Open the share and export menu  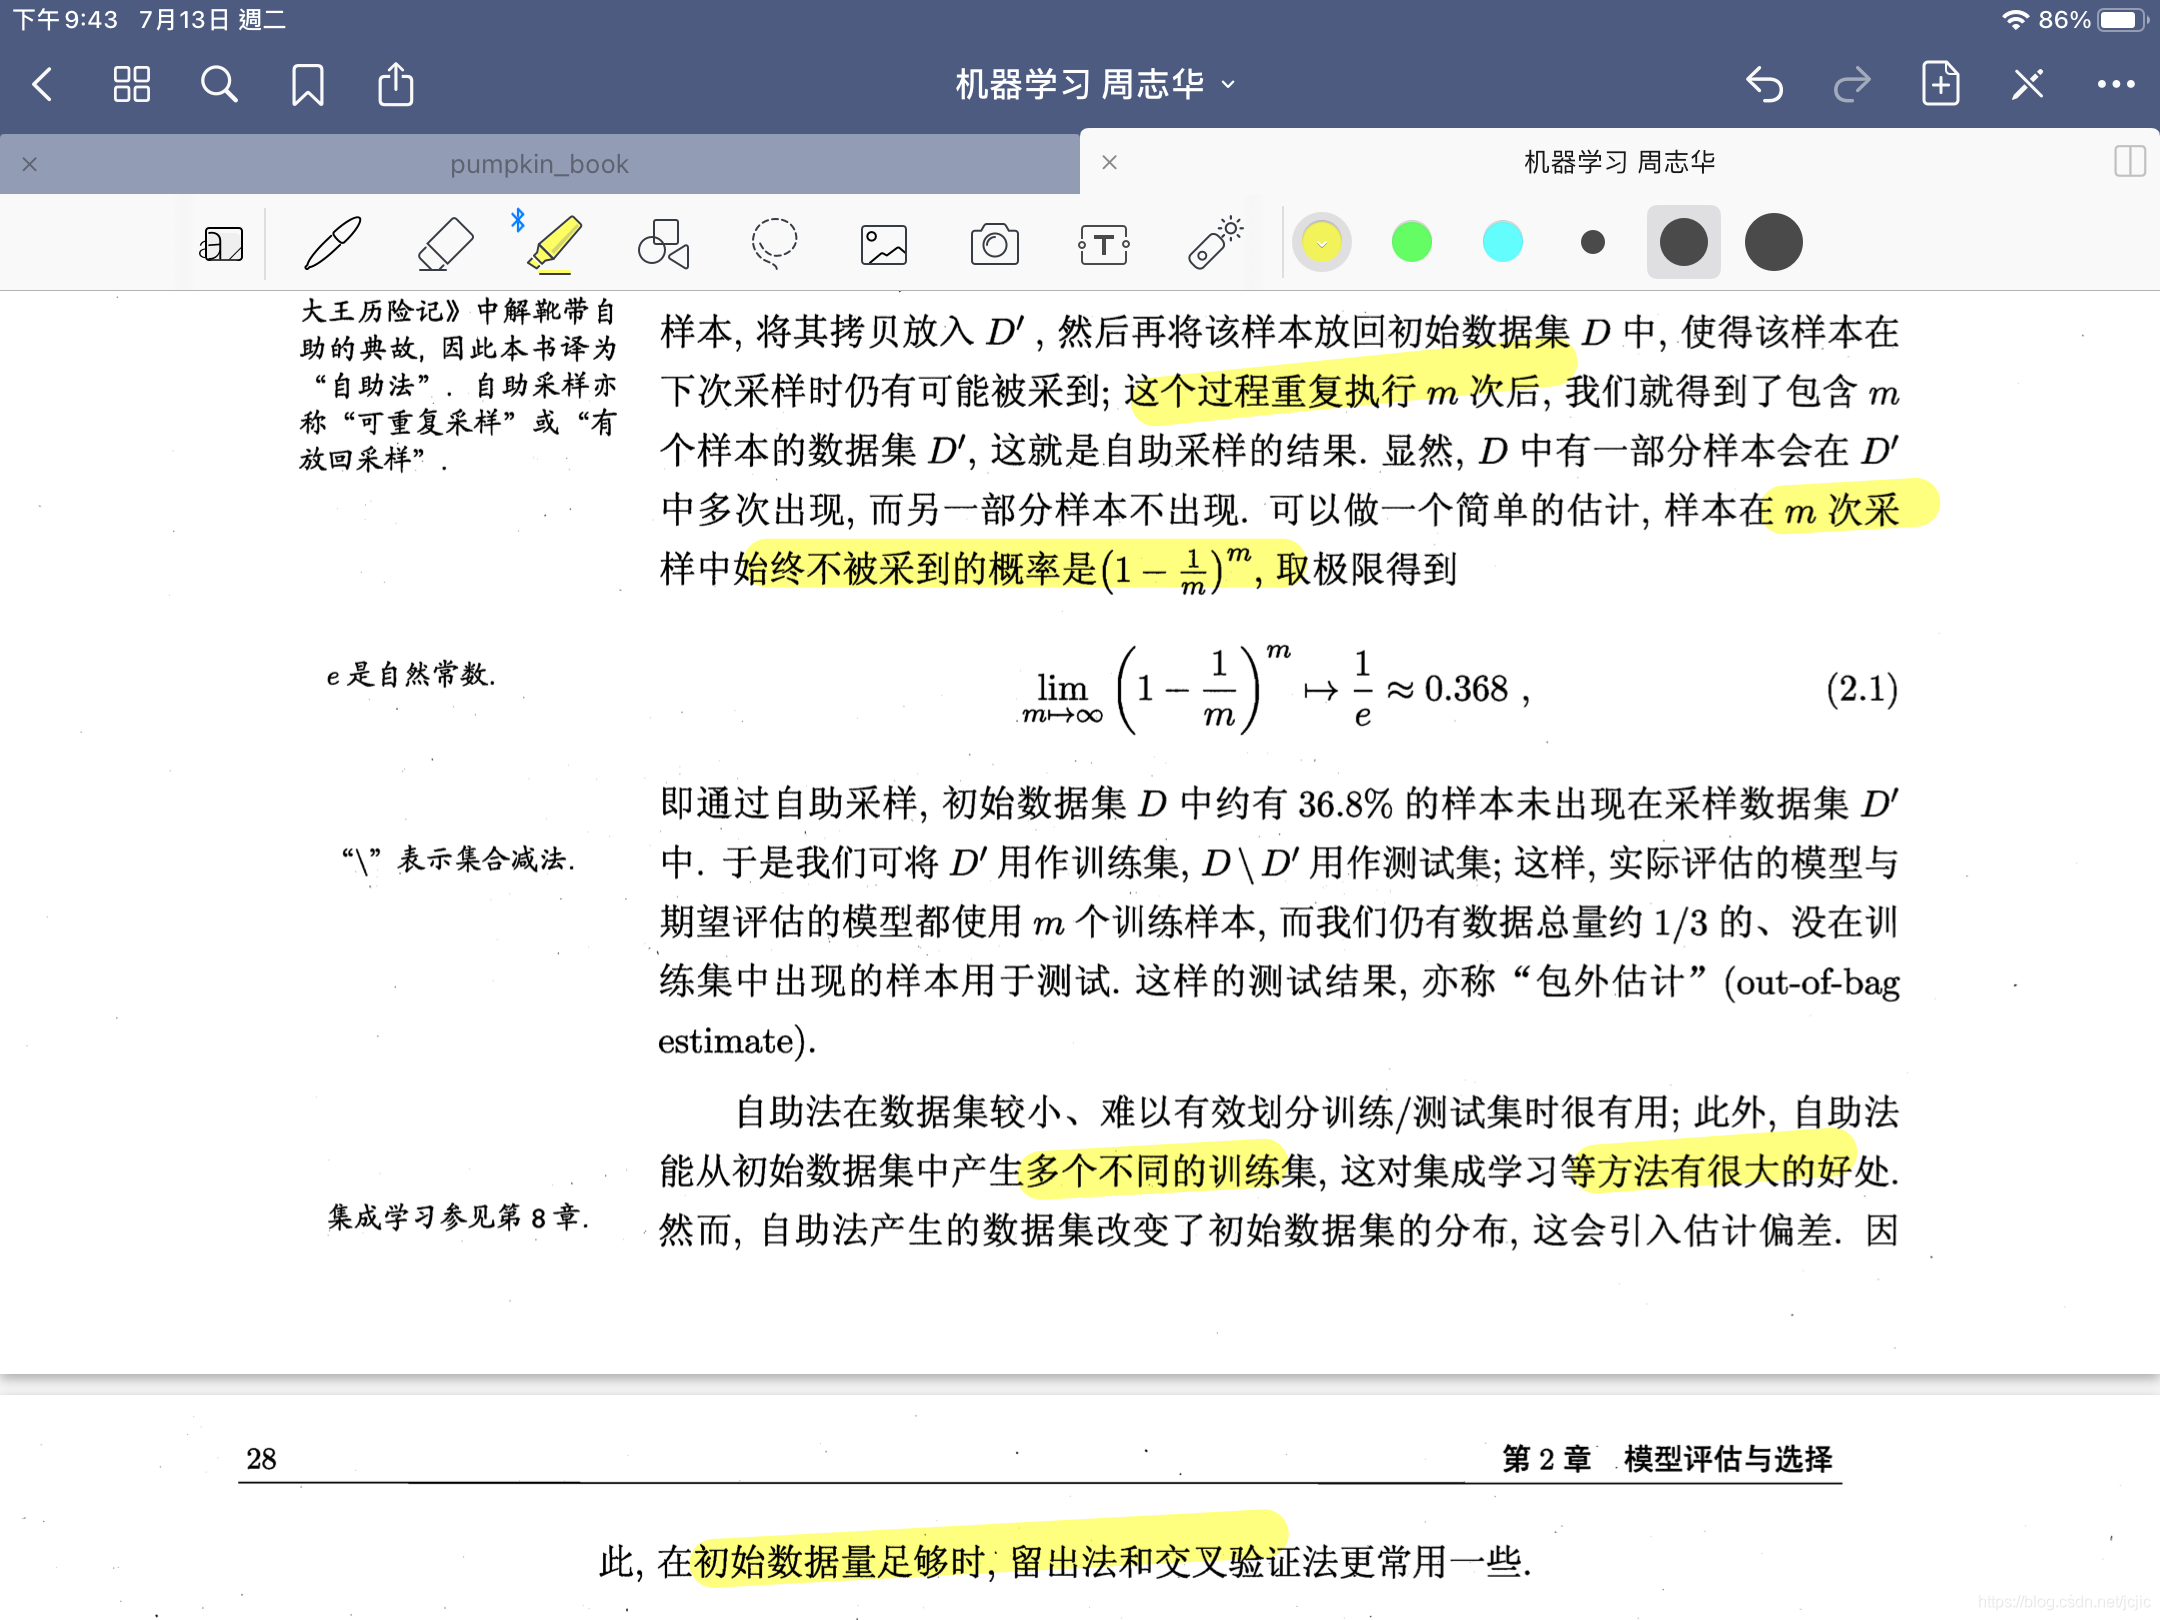point(395,84)
